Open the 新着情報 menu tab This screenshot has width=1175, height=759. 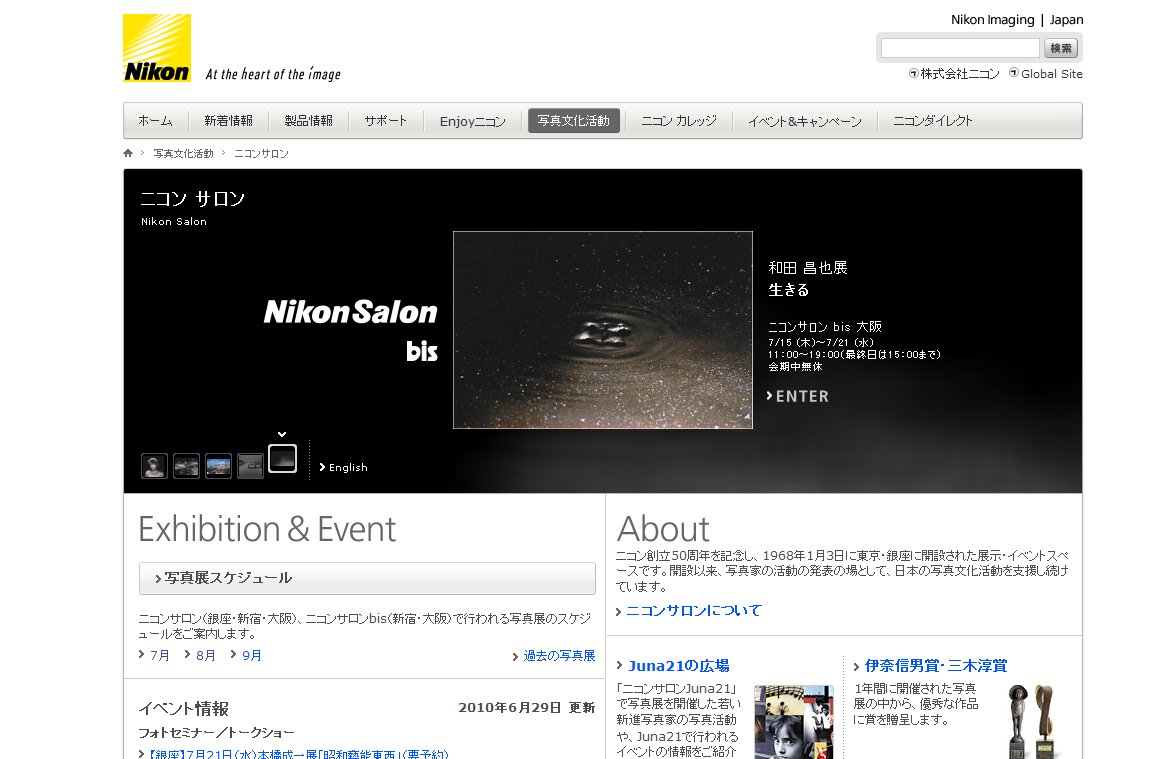[x=229, y=121]
